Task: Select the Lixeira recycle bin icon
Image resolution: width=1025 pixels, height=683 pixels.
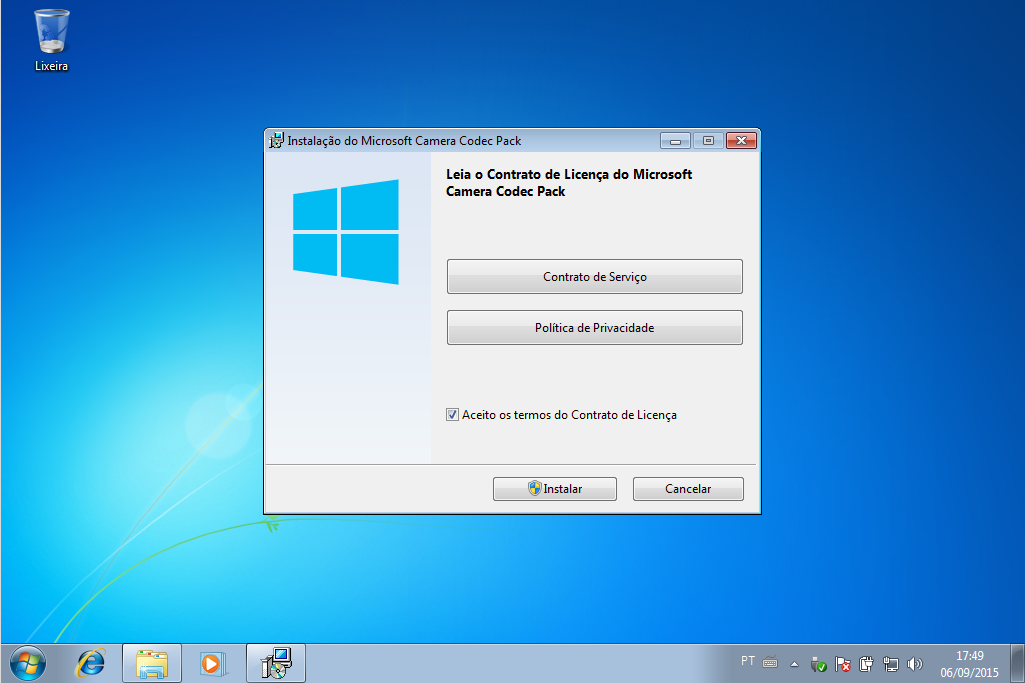Action: (x=51, y=39)
